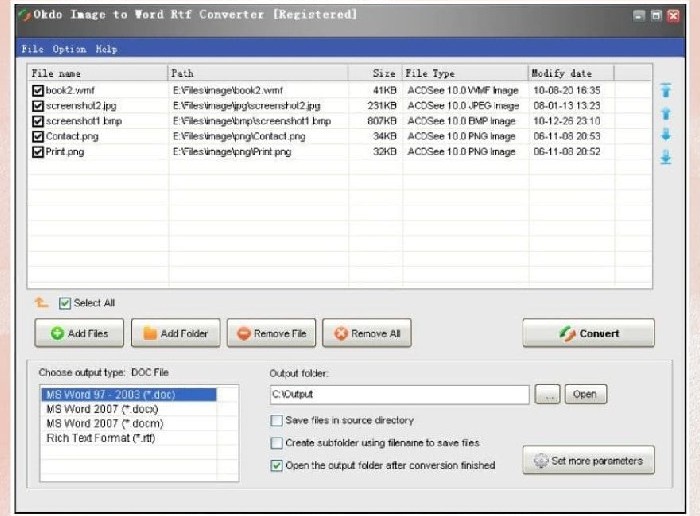Enable Save files in source directory

[276, 420]
